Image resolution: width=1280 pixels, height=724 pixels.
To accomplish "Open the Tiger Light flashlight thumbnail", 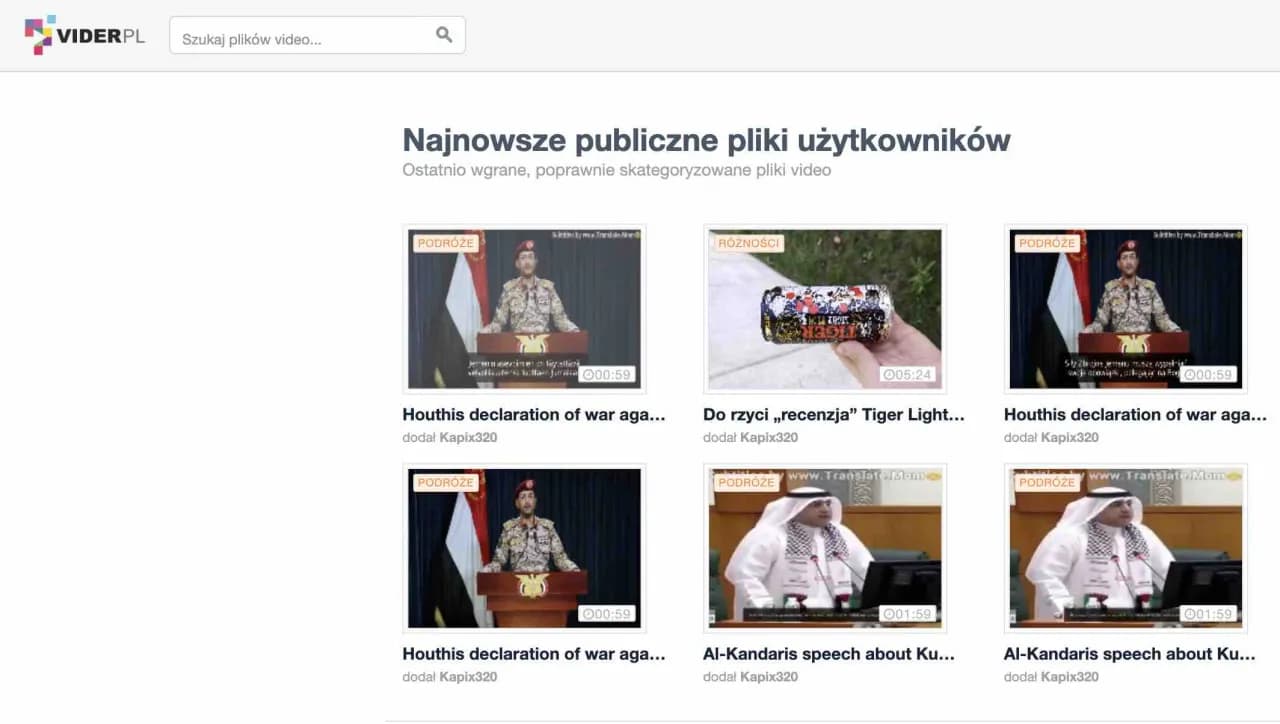I will pyautogui.click(x=824, y=308).
